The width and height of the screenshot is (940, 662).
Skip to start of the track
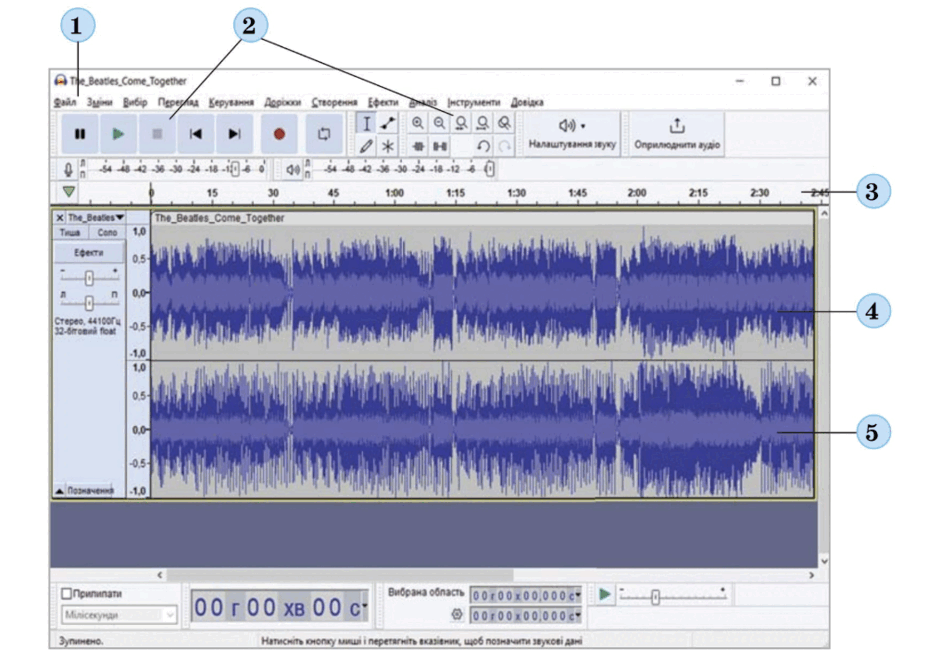tap(195, 134)
